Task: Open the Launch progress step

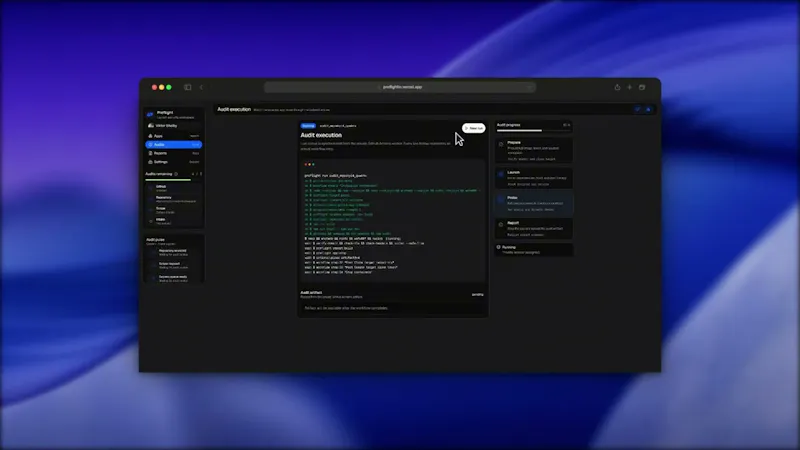Action: point(534,178)
